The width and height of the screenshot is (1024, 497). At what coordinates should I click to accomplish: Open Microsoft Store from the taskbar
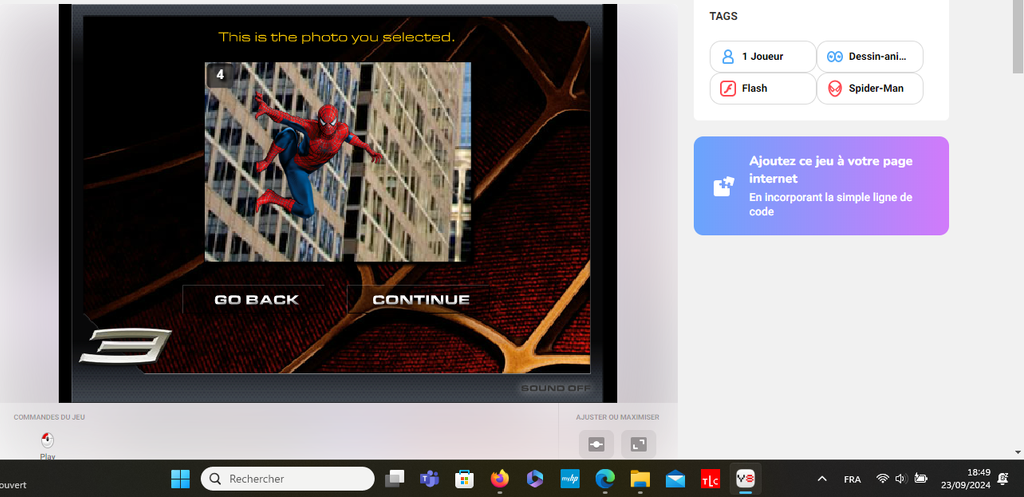pos(464,479)
